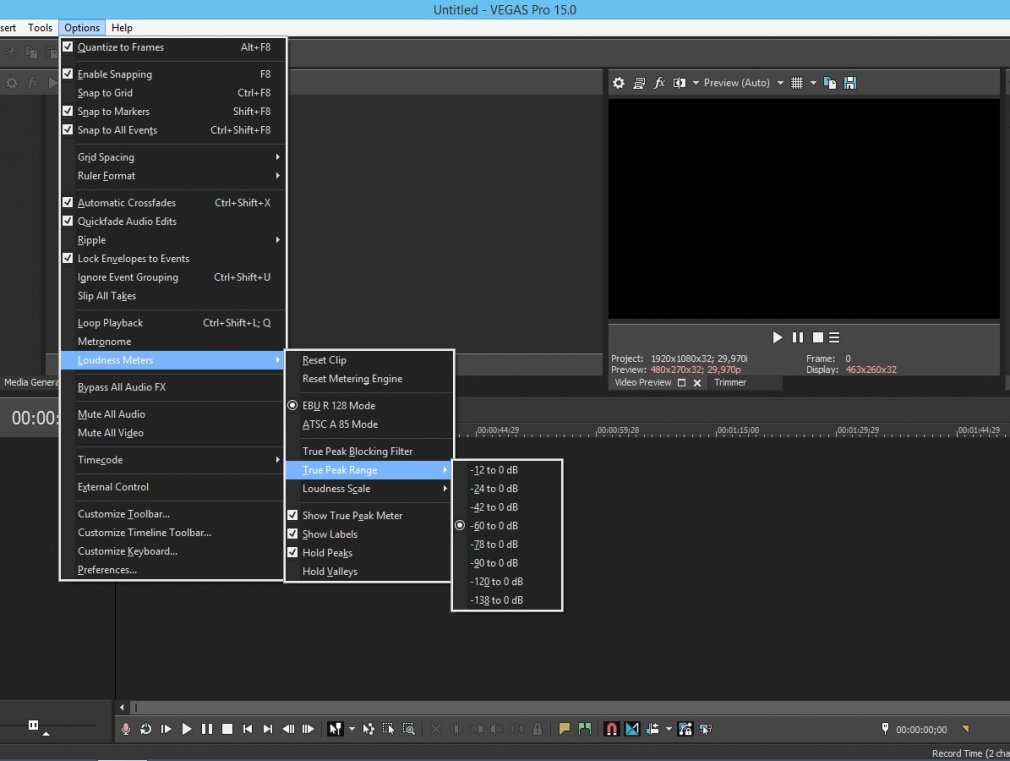
Task: Click Play button in timeline transport
Action: 186,729
